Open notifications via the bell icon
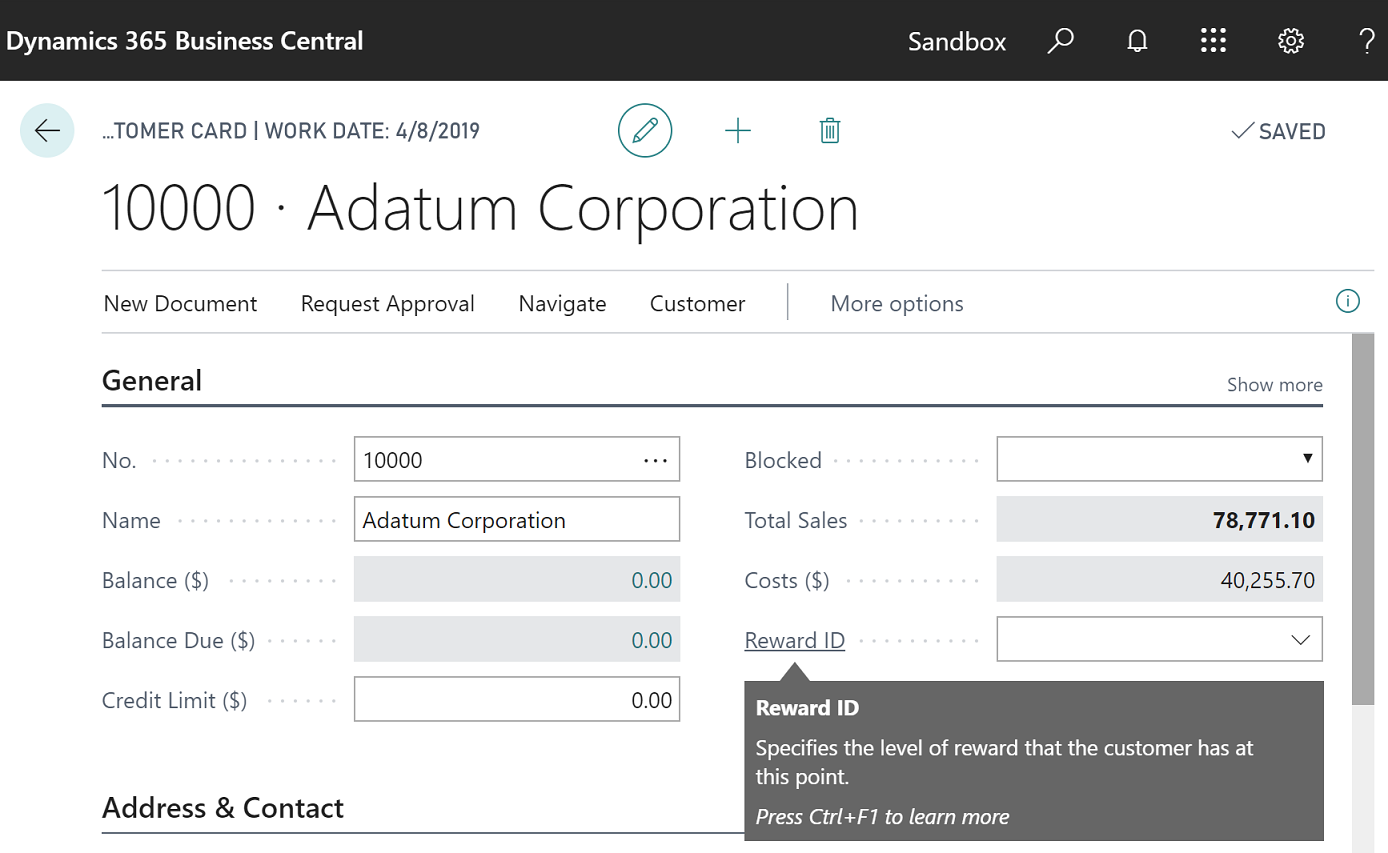Image resolution: width=1388 pixels, height=853 pixels. [1137, 41]
